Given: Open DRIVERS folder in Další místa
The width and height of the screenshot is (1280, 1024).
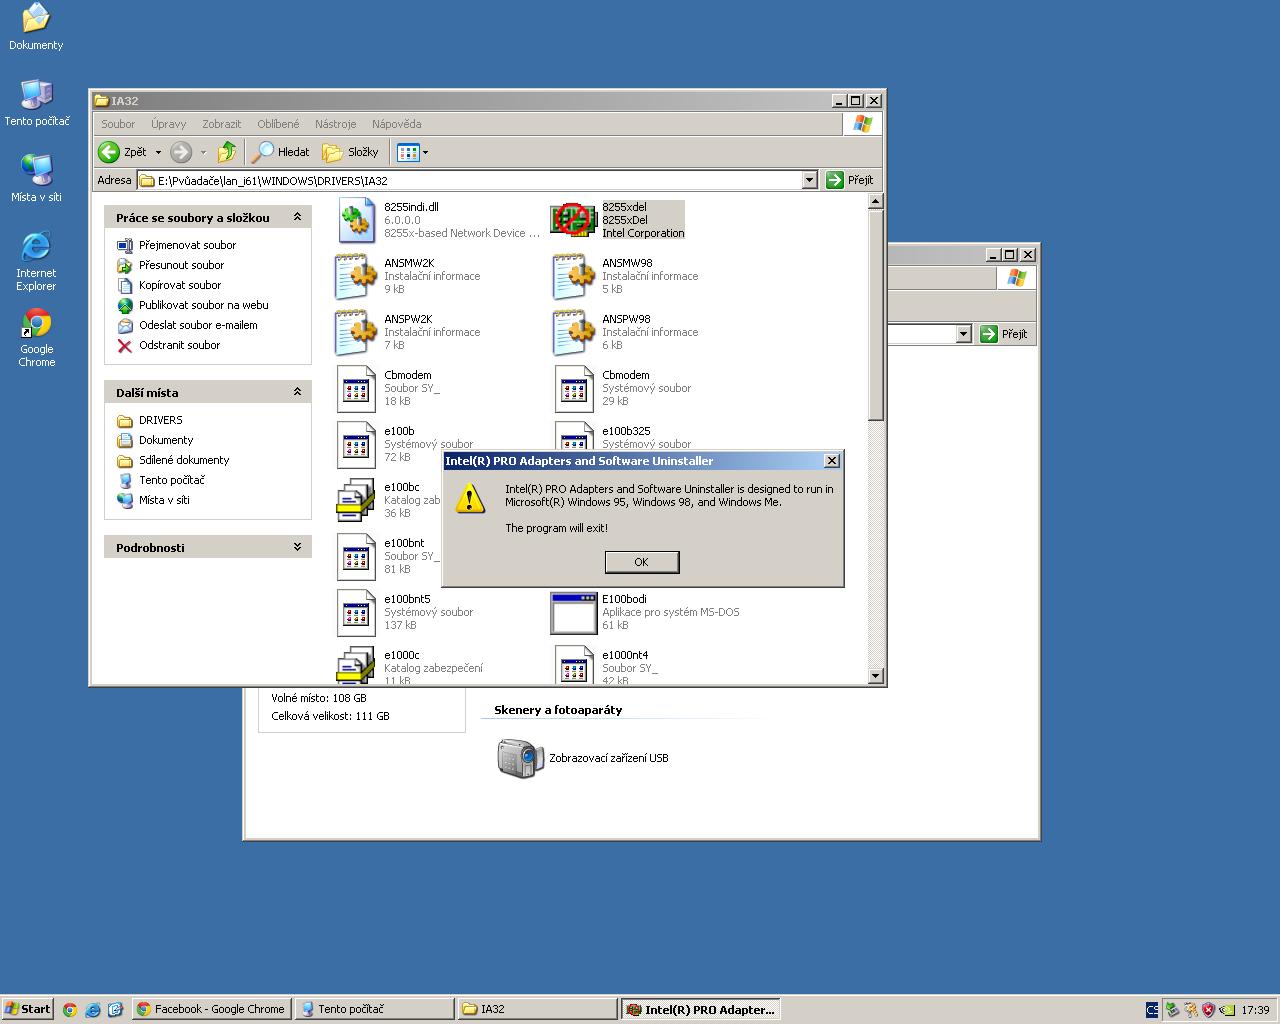Looking at the screenshot, I should [160, 420].
